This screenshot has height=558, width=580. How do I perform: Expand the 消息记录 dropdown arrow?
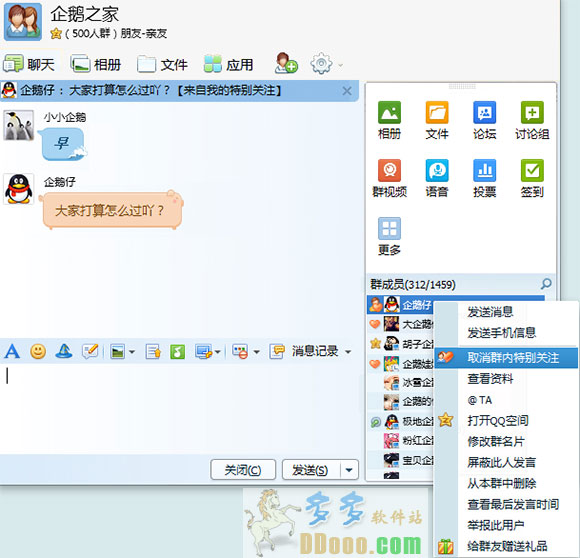click(x=348, y=352)
